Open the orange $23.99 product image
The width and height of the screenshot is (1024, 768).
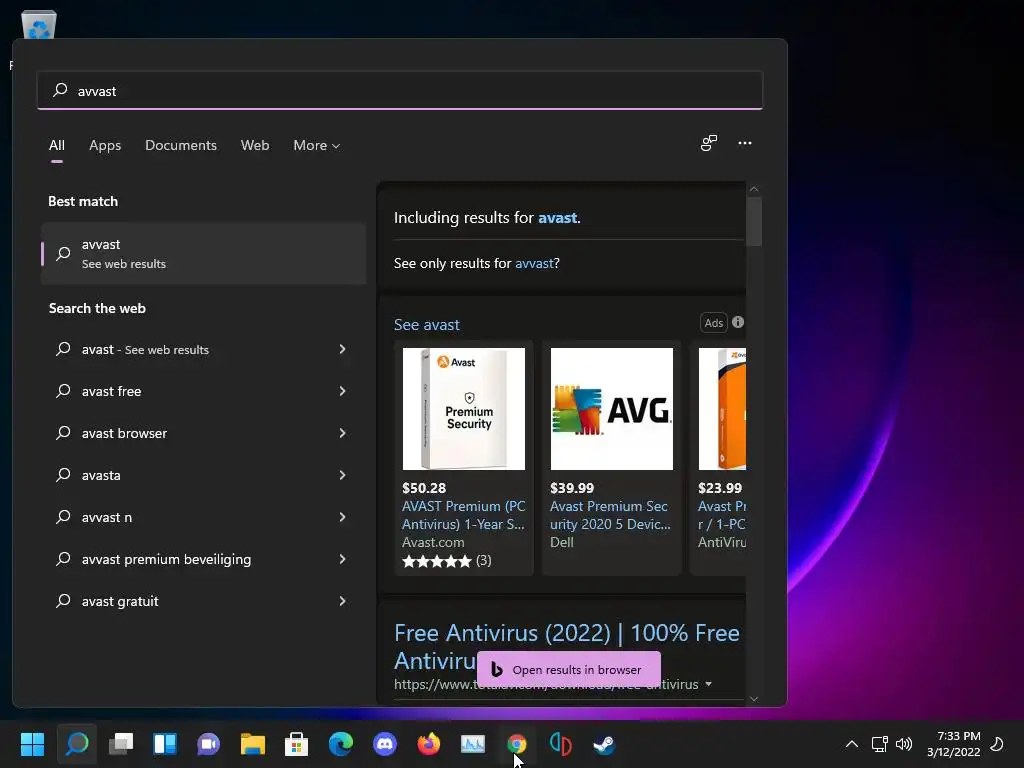[x=722, y=409]
